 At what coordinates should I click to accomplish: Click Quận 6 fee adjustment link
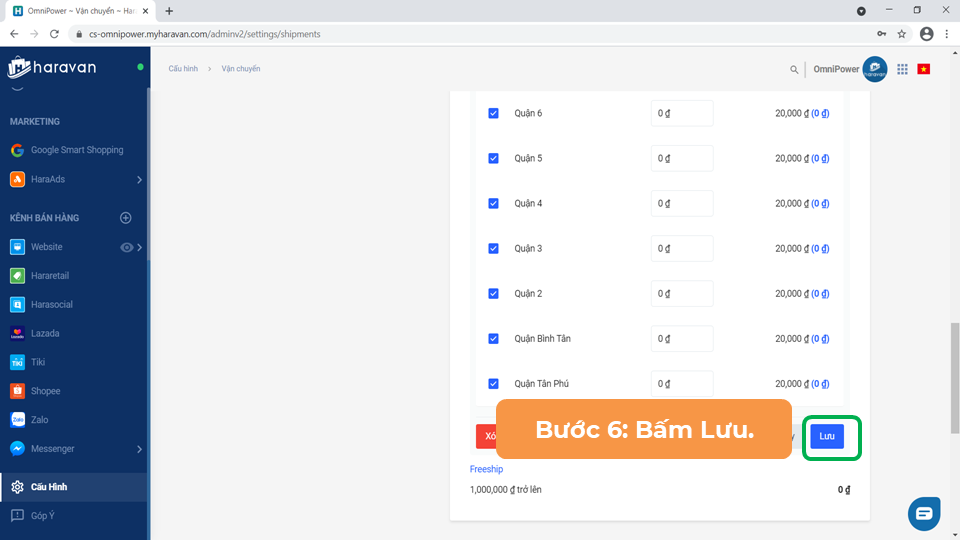pyautogui.click(x=820, y=113)
